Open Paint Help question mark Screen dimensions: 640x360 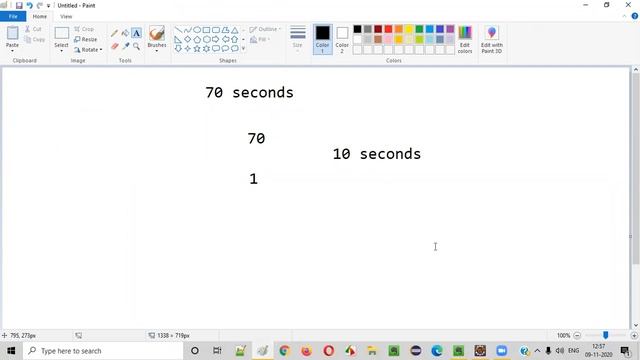(635, 16)
